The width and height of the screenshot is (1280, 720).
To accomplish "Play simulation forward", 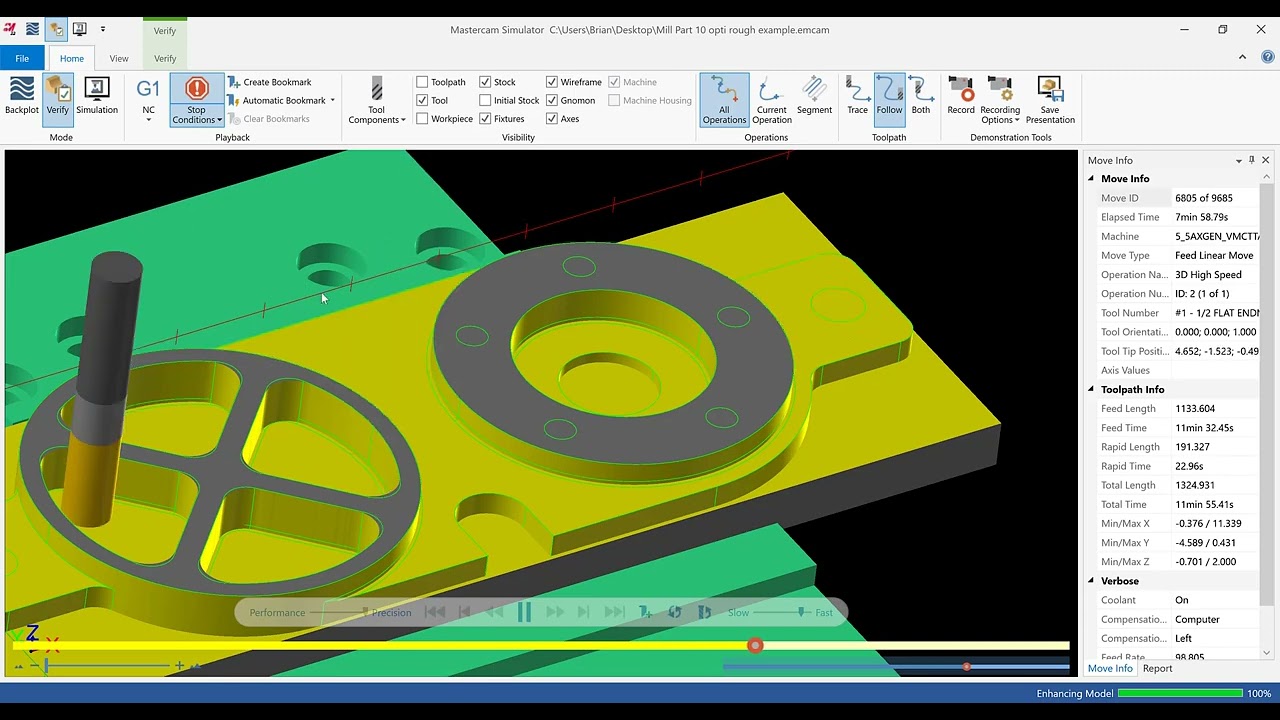I will [555, 612].
